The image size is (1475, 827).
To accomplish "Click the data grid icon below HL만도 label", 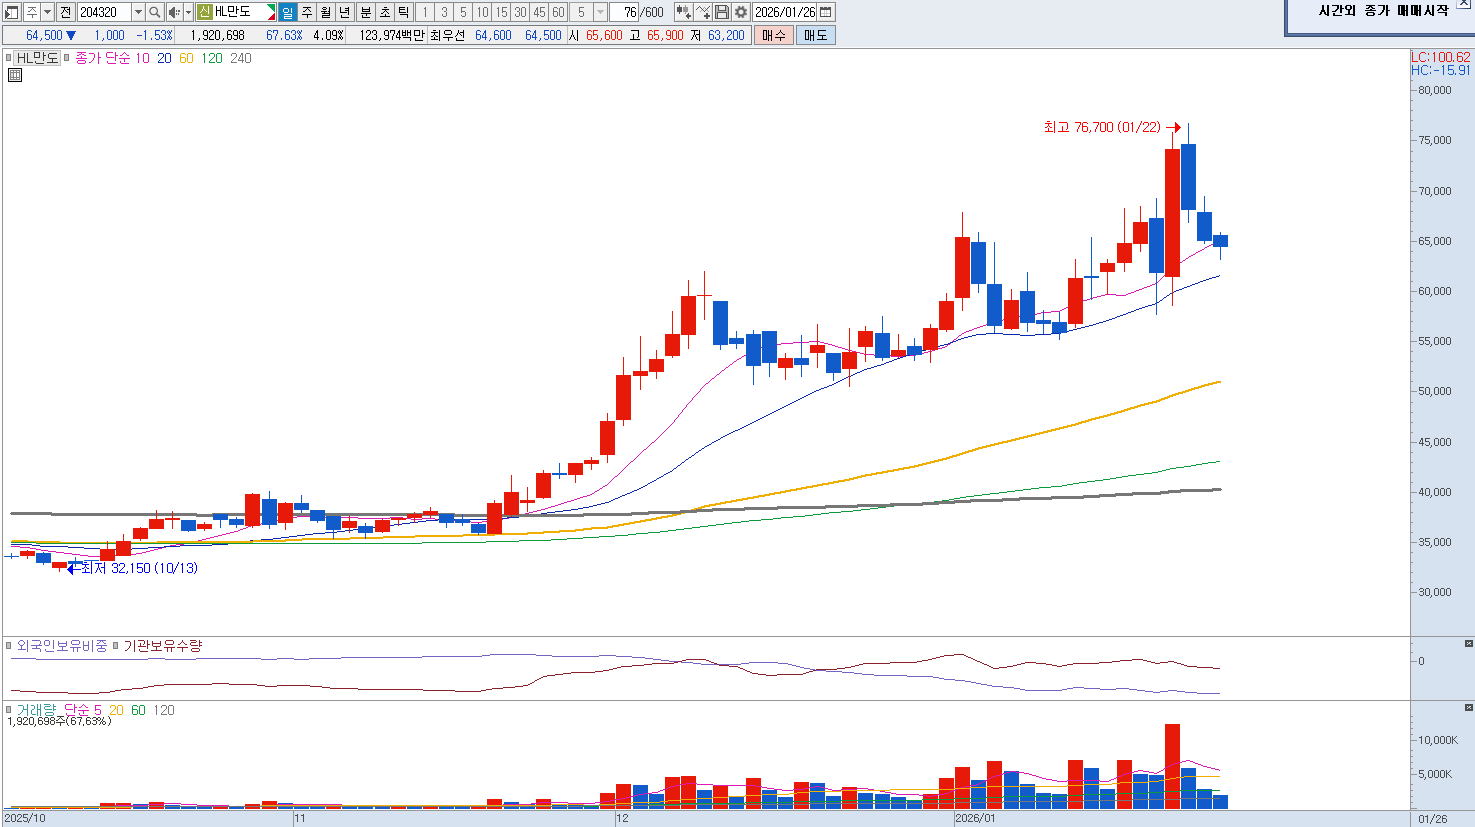I will point(15,75).
